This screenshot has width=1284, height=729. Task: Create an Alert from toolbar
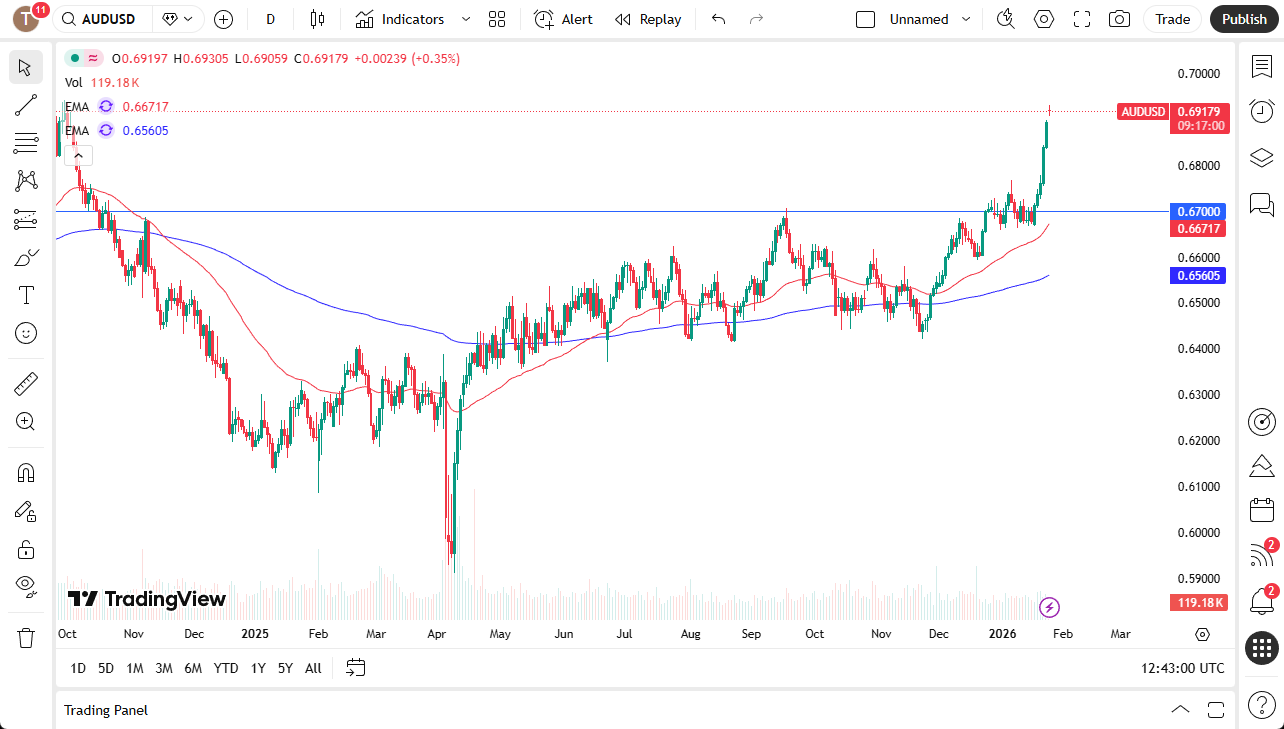[564, 19]
